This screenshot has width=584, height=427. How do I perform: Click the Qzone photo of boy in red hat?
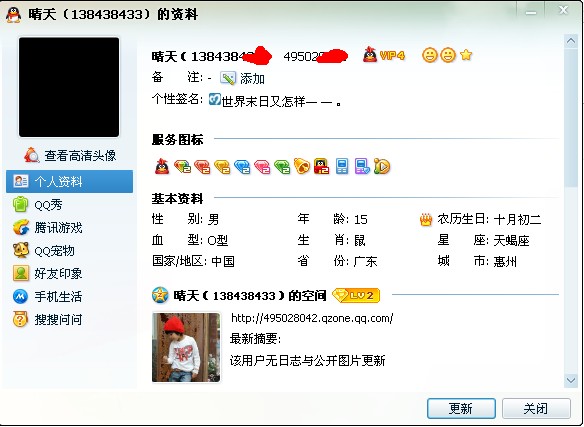point(186,347)
